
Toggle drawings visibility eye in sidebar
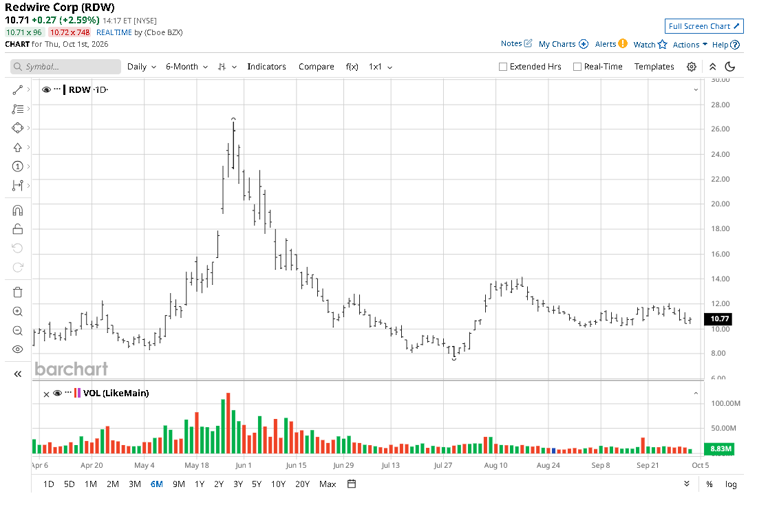click(x=18, y=349)
